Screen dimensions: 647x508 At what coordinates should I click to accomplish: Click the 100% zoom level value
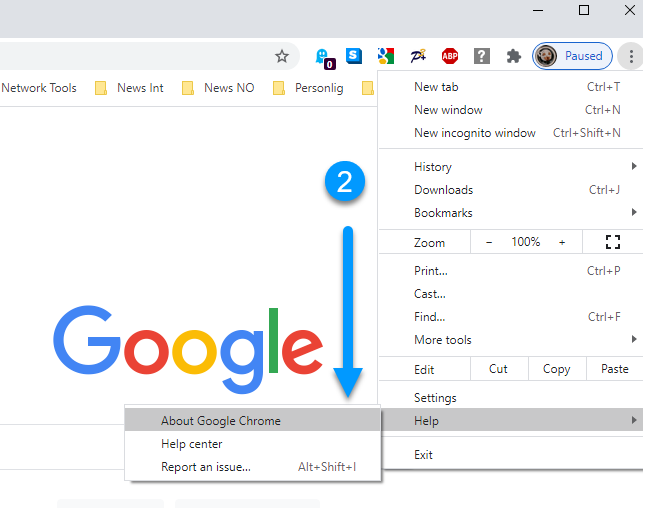click(526, 242)
